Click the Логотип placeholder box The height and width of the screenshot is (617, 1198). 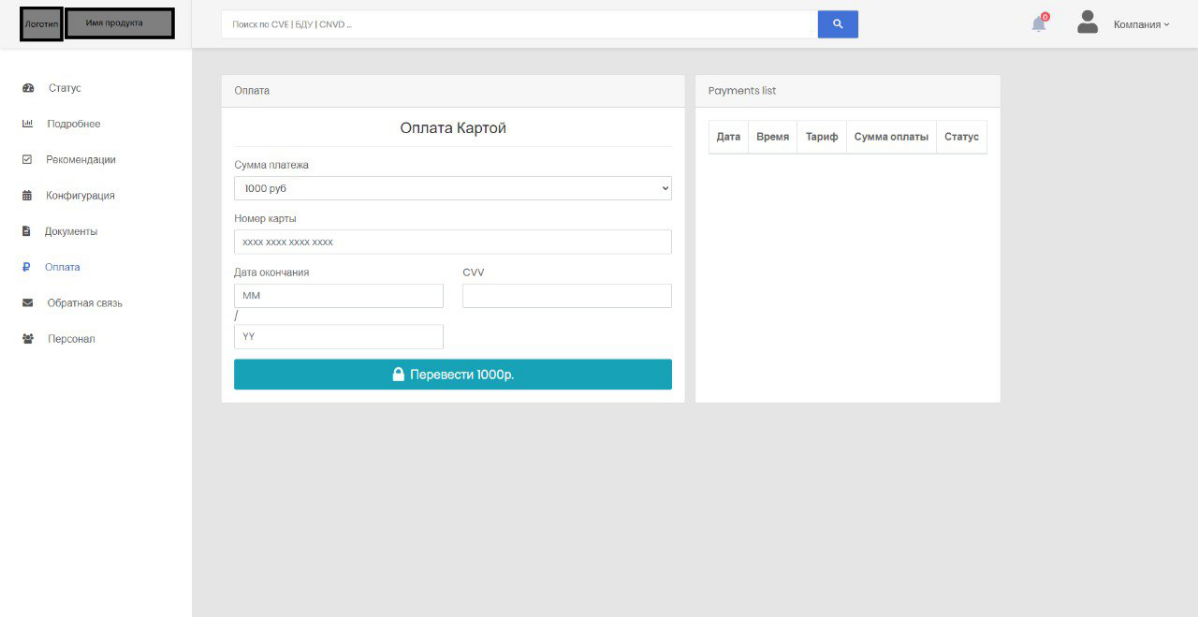41,24
